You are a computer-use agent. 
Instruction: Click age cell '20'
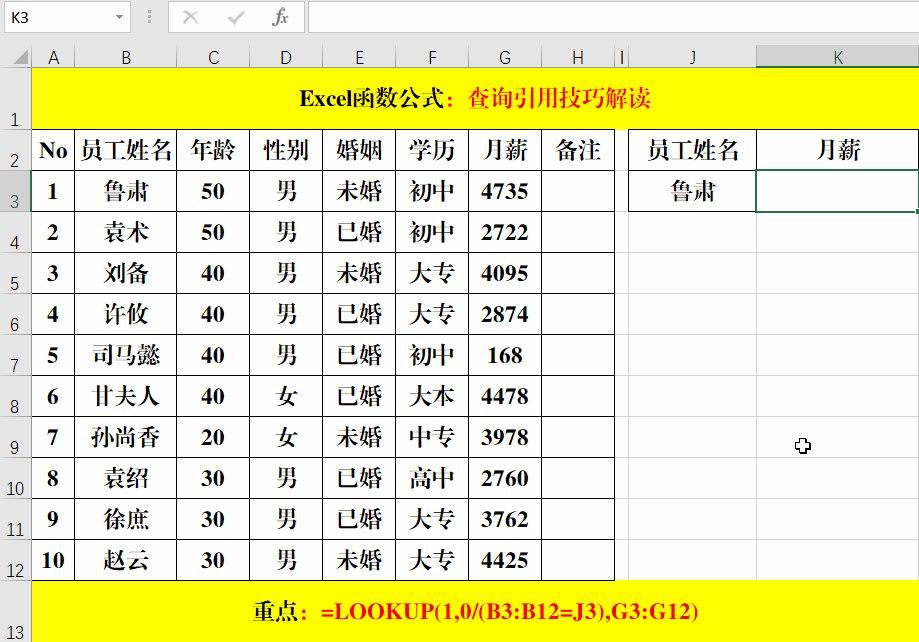[213, 437]
